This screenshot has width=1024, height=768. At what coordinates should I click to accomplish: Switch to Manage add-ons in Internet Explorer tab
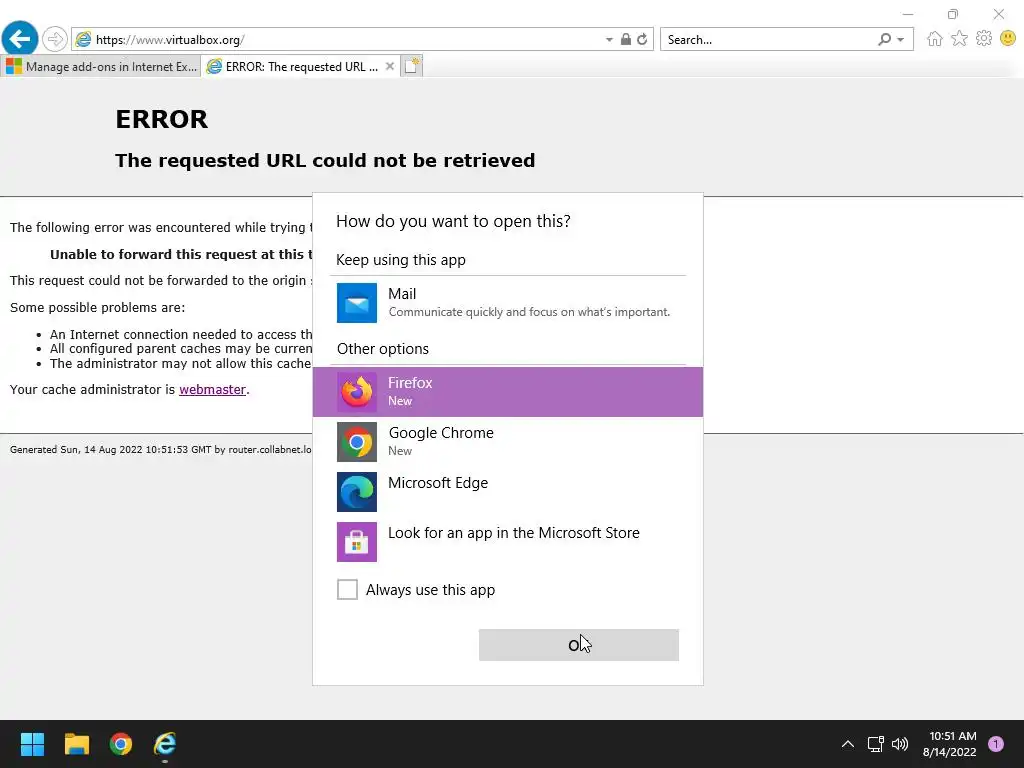[101, 67]
